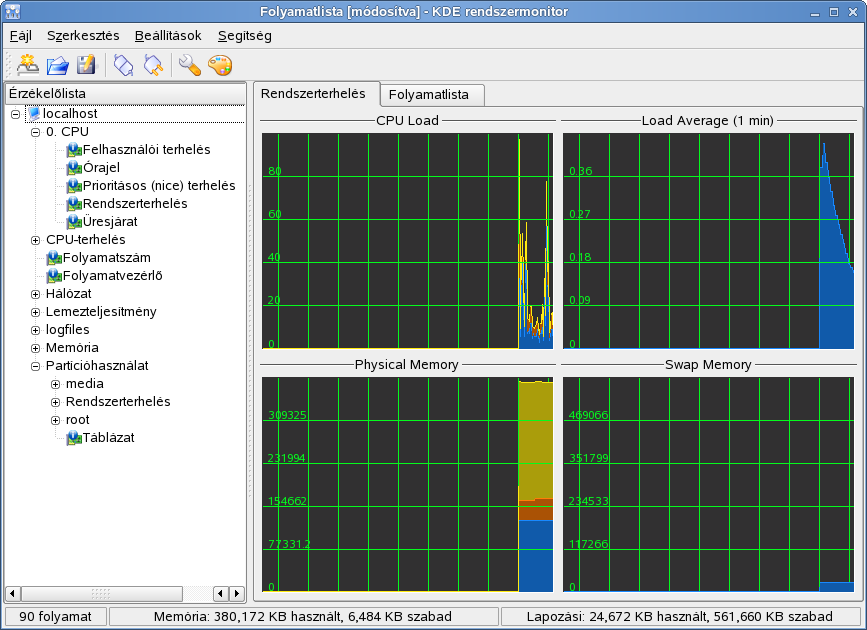Collapse the 0. CPU node
Viewport: 867px width, 630px height.
35,132
